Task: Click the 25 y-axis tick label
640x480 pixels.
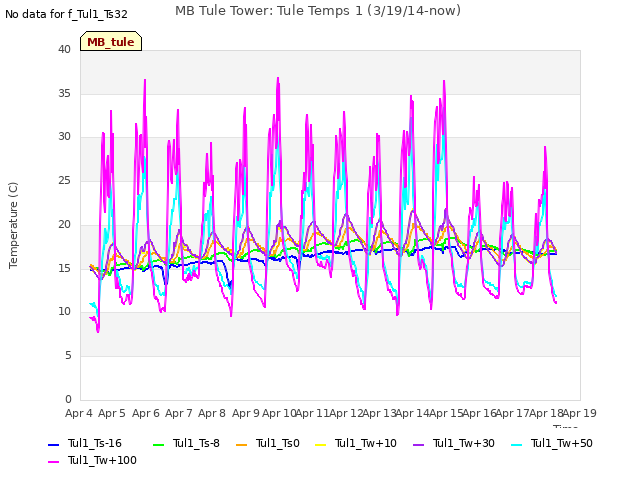Action: click(64, 180)
